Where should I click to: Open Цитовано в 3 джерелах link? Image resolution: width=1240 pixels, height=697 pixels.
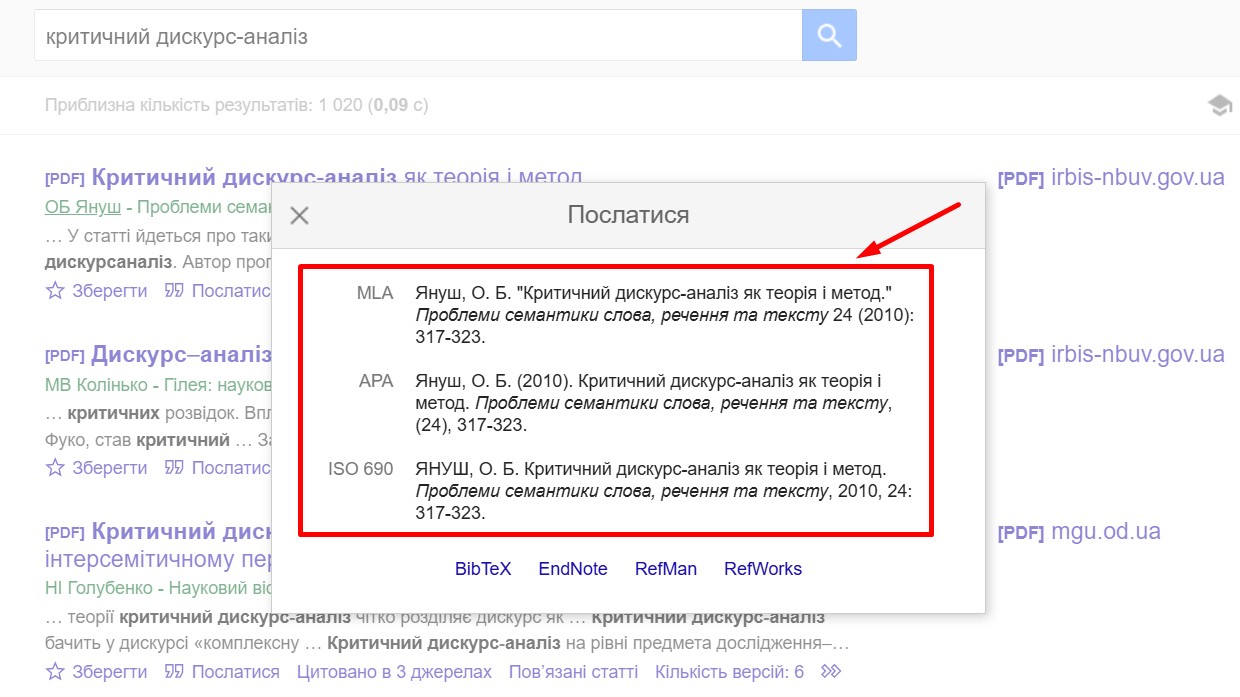[394, 672]
